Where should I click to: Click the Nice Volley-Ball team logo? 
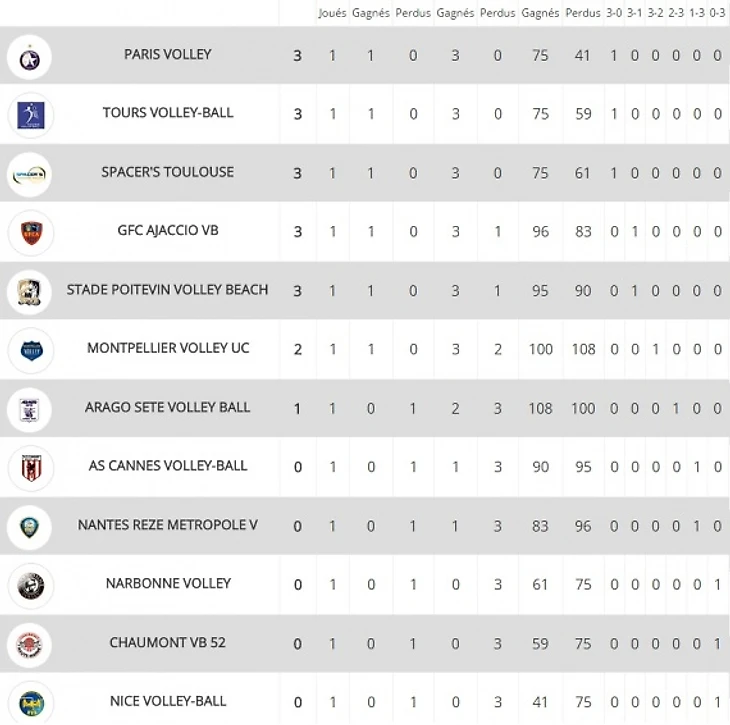point(30,702)
